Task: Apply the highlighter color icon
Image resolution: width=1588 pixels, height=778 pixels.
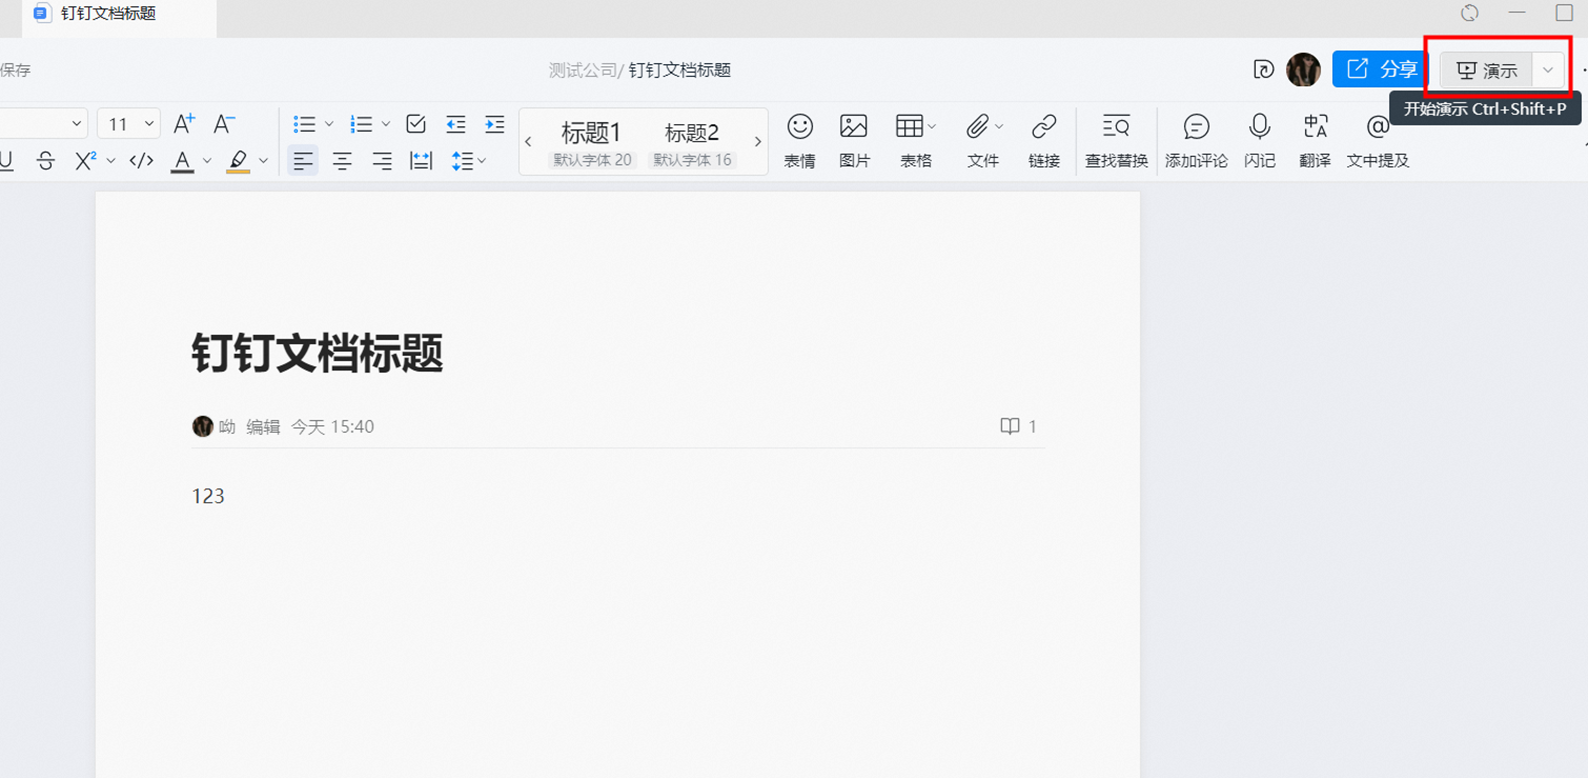Action: click(x=238, y=161)
